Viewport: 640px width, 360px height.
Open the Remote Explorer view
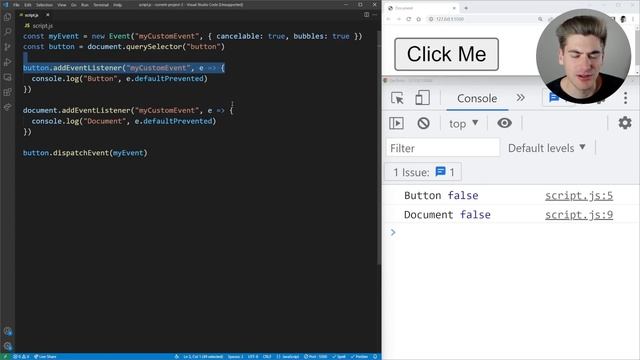[7, 77]
